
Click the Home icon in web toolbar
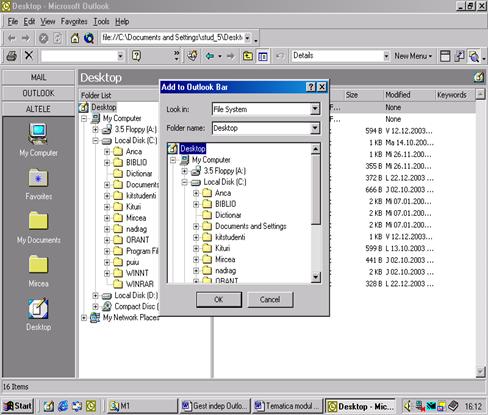pyautogui.click(x=75, y=38)
